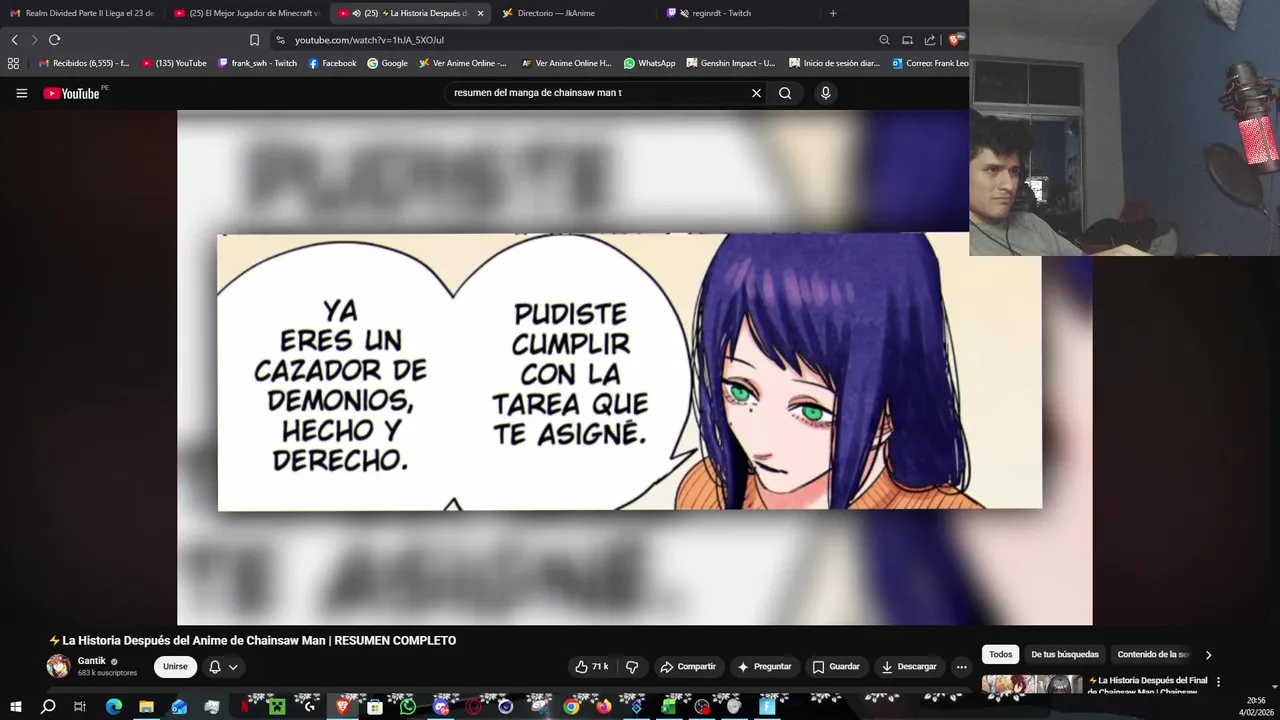Viewport: 1280px width, 720px height.
Task: Open the Gantik channel name
Action: pos(92,661)
